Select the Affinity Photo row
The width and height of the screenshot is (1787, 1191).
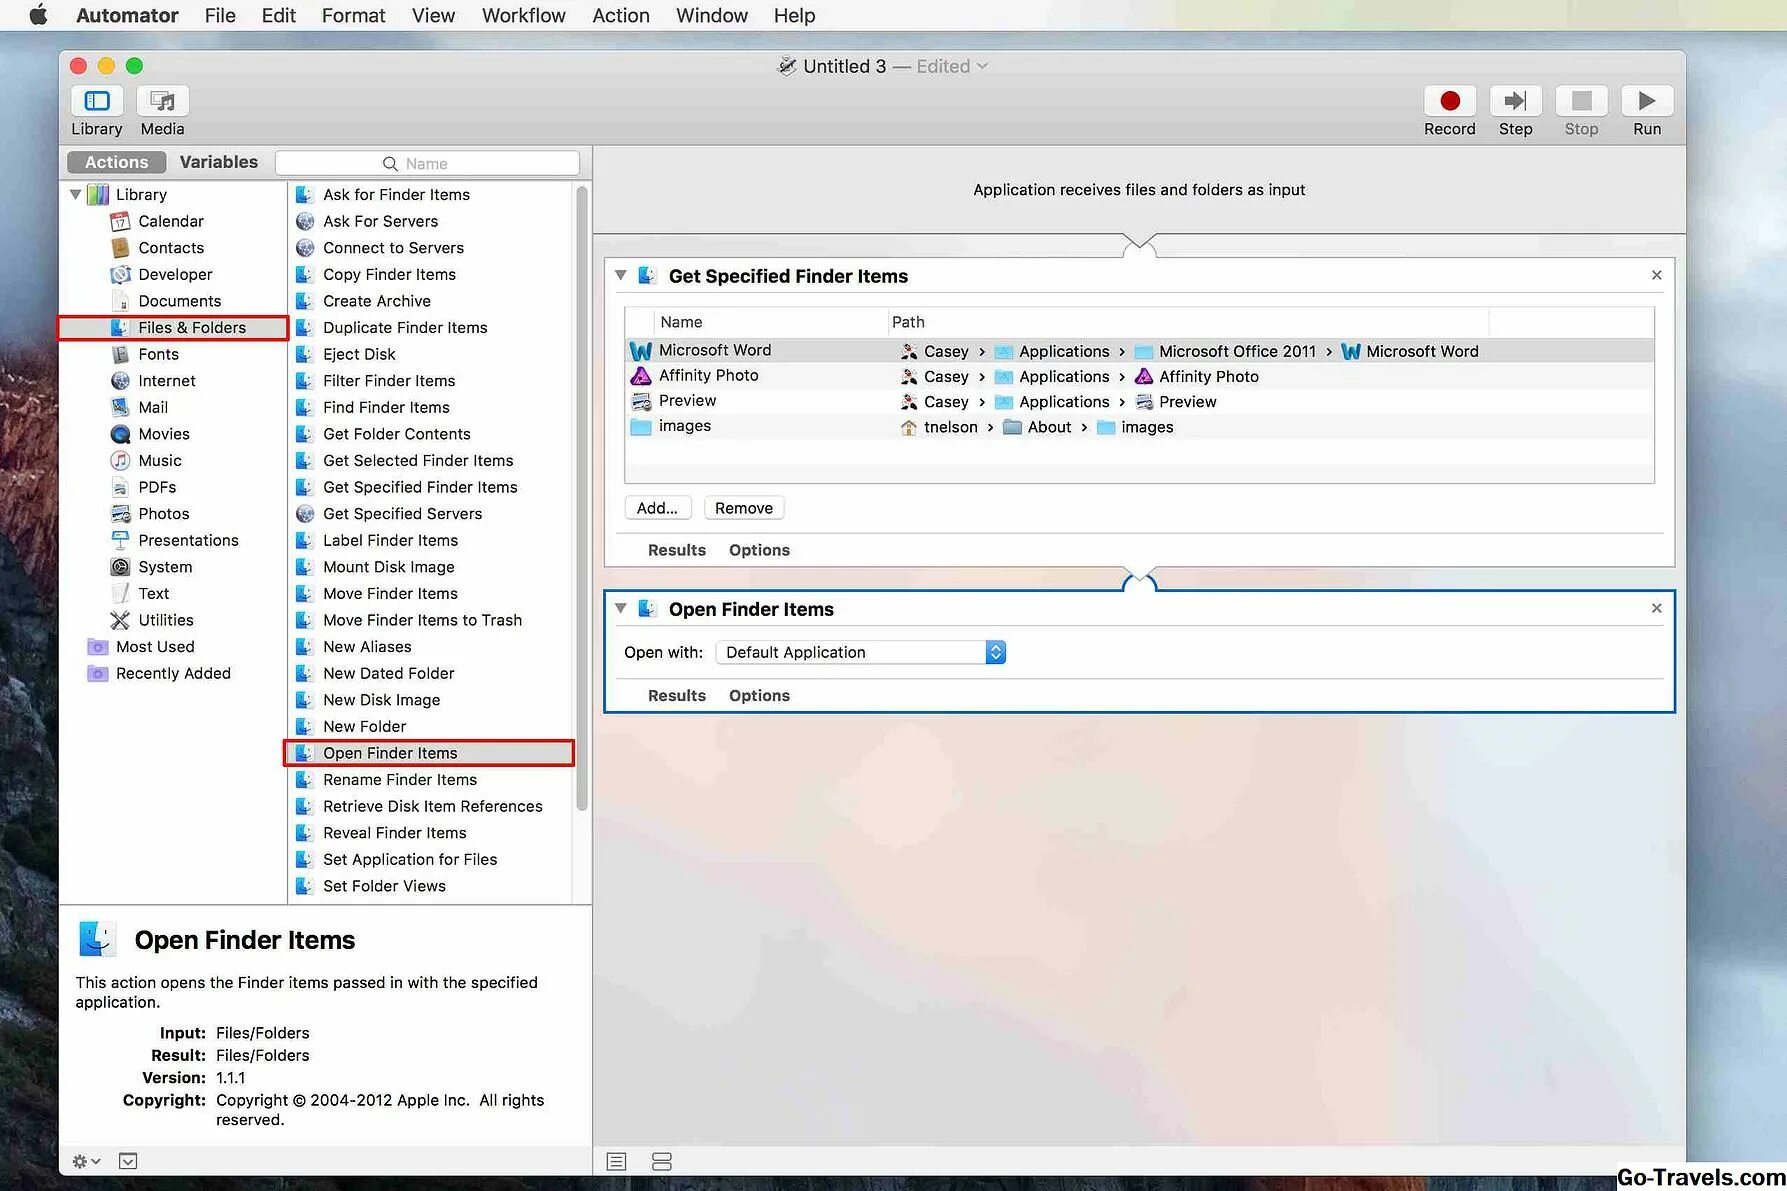click(1139, 376)
